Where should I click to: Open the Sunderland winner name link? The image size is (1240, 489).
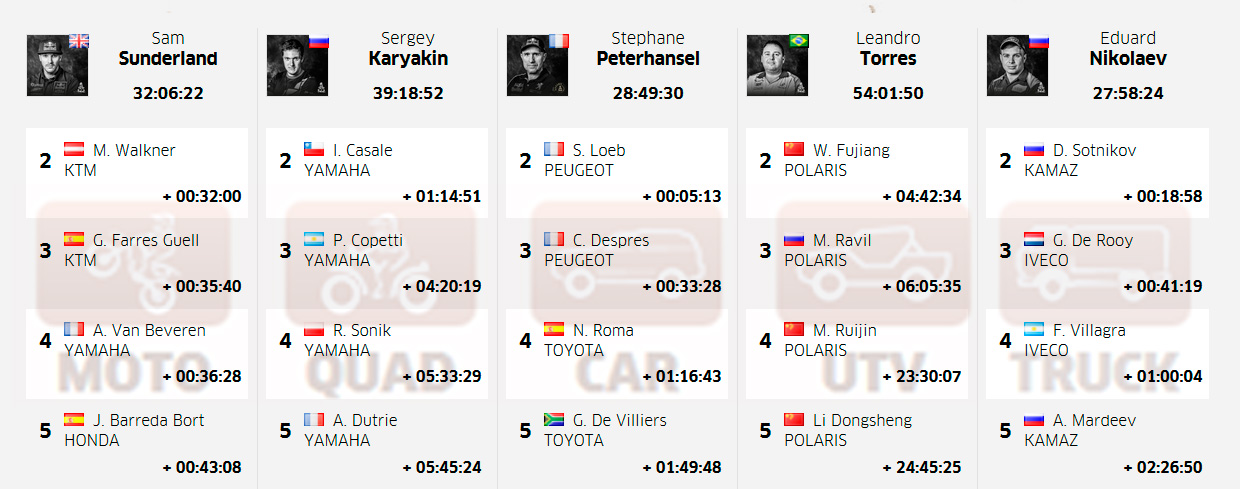[x=168, y=58]
